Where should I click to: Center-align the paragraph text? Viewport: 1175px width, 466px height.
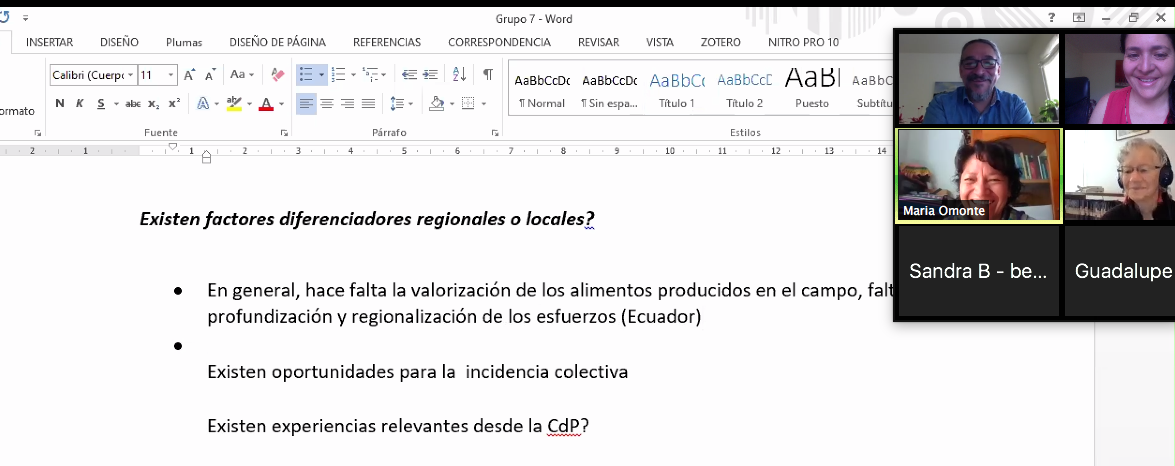point(327,103)
